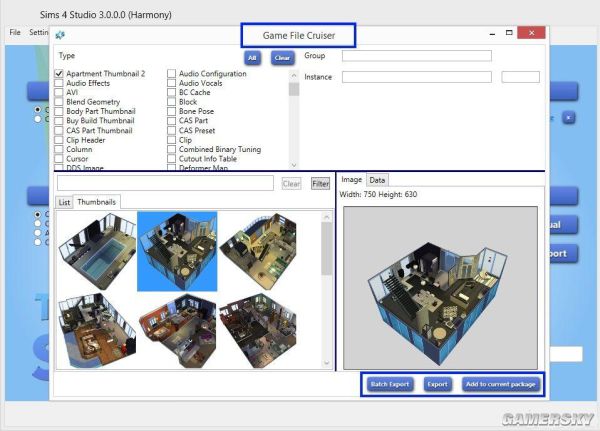Check Buy Build Thumbnail type
600x431 pixels.
click(x=59, y=121)
